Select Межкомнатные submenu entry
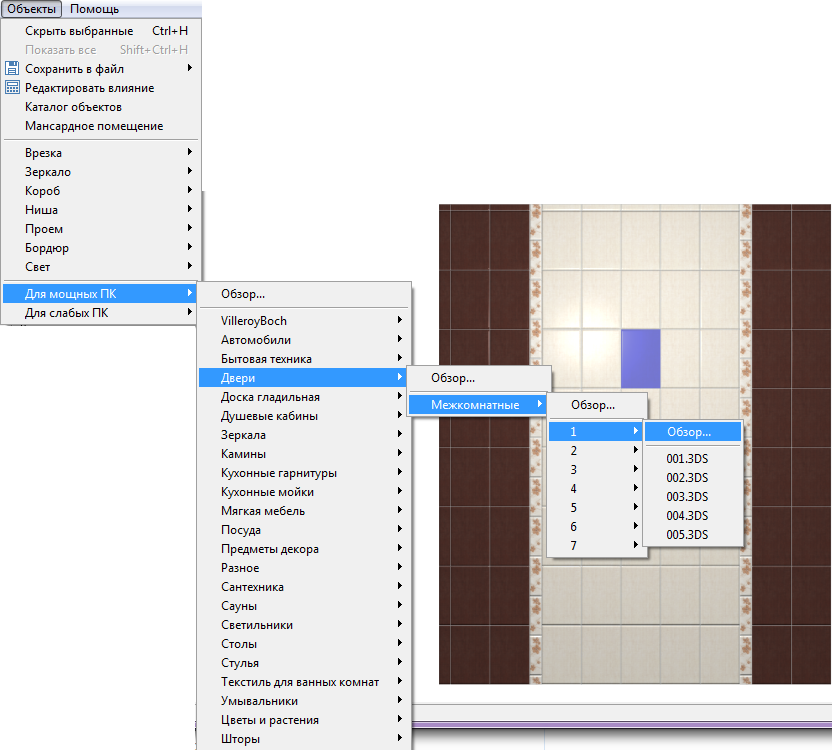 tap(477, 405)
